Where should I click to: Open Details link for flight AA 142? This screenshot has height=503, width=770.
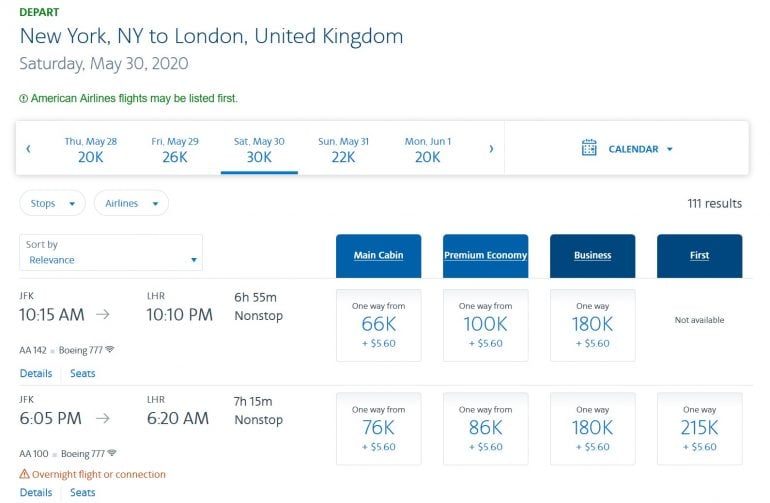click(x=36, y=373)
